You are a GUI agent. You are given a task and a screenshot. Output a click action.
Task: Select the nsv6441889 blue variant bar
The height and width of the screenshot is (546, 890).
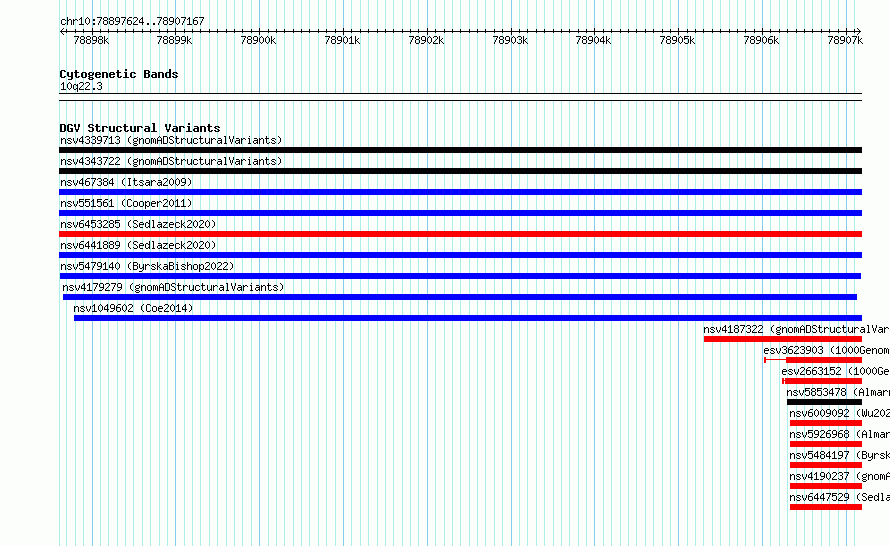460,255
